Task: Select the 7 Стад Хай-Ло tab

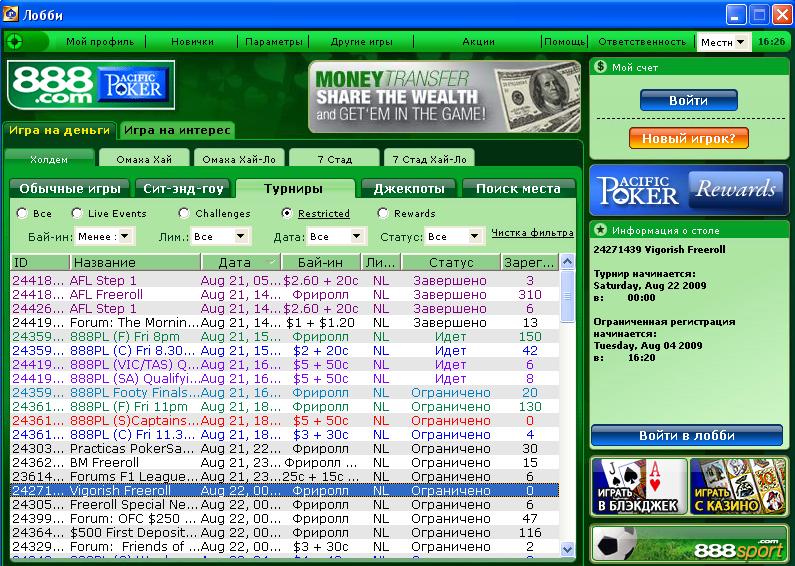Action: point(429,158)
